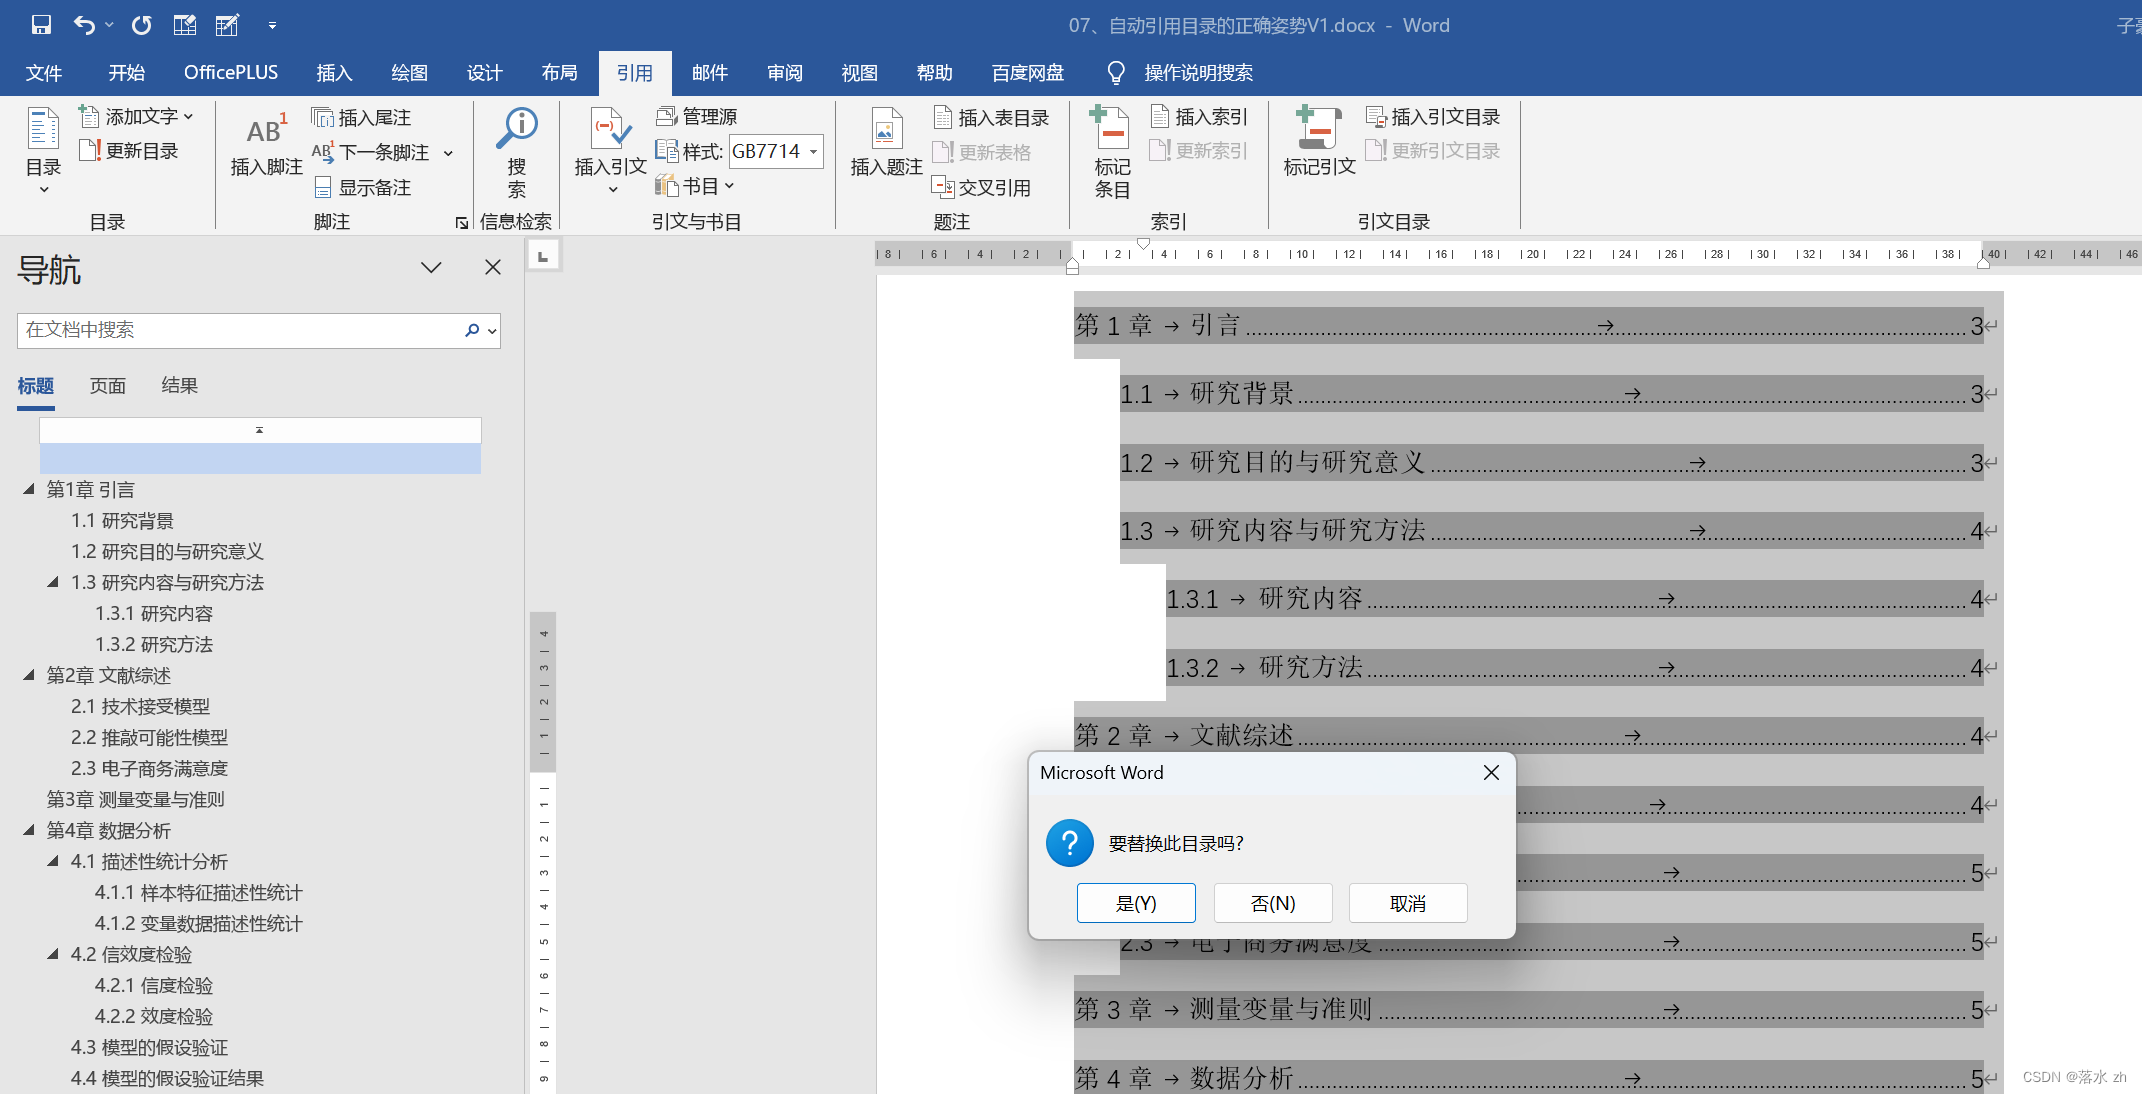Open the 文件 menu tab

[44, 73]
